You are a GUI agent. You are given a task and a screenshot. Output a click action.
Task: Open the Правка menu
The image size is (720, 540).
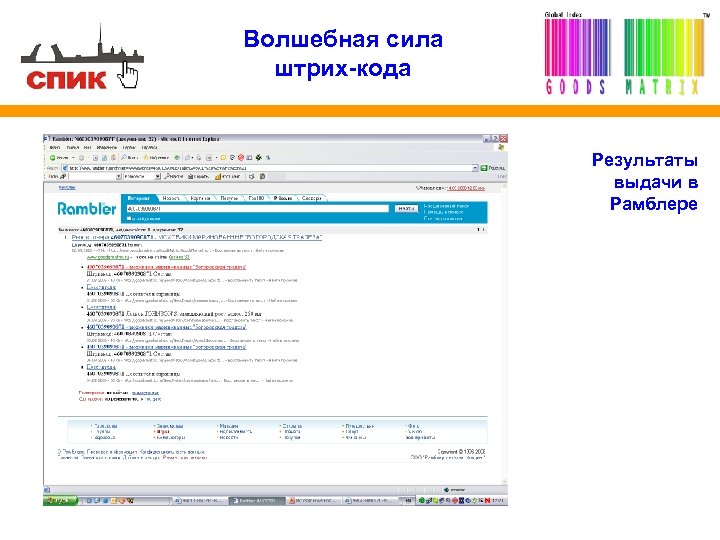73,147
